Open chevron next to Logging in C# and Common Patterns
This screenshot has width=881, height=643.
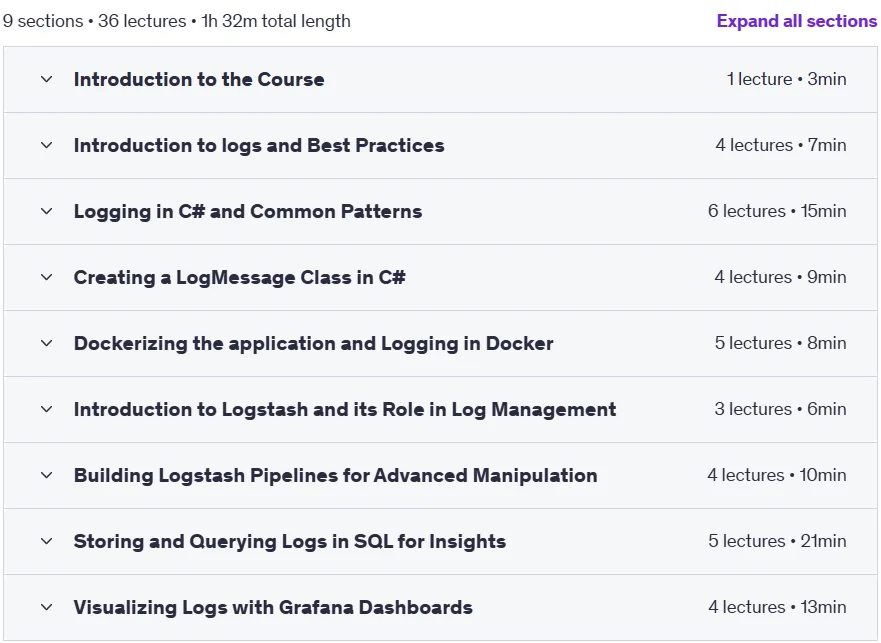click(x=47, y=211)
